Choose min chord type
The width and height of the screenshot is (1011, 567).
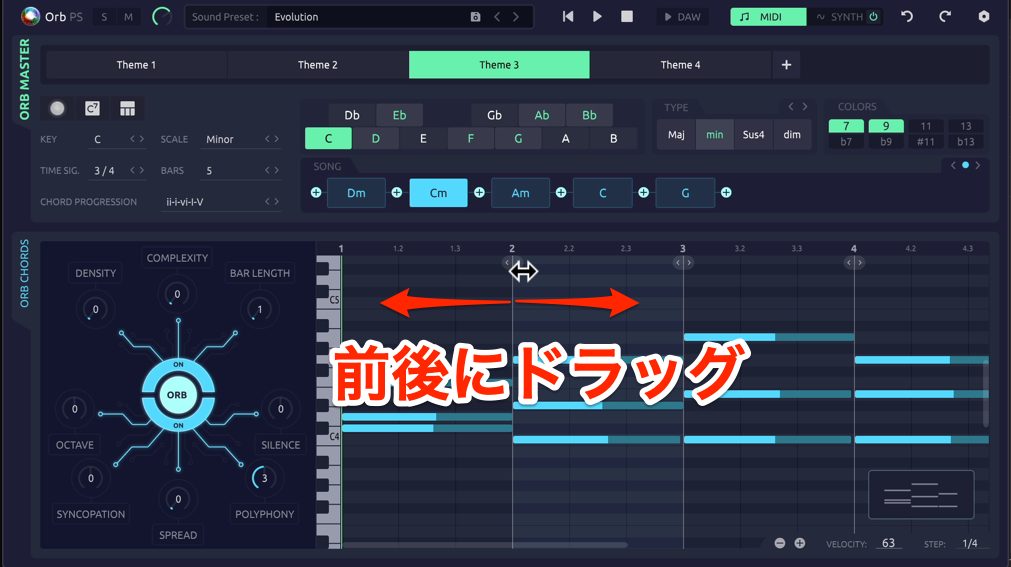tap(714, 135)
